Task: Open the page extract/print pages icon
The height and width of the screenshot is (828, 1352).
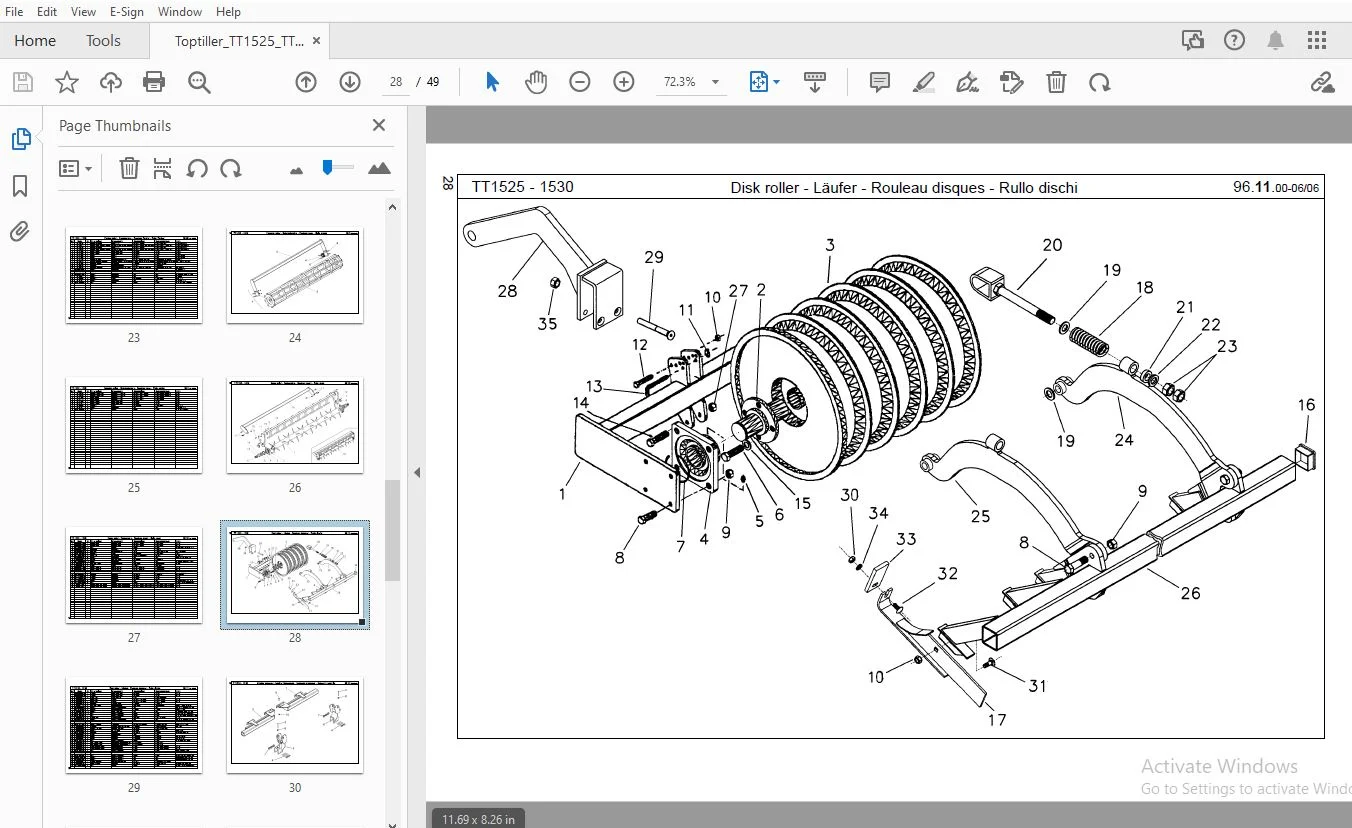Action: coord(163,168)
